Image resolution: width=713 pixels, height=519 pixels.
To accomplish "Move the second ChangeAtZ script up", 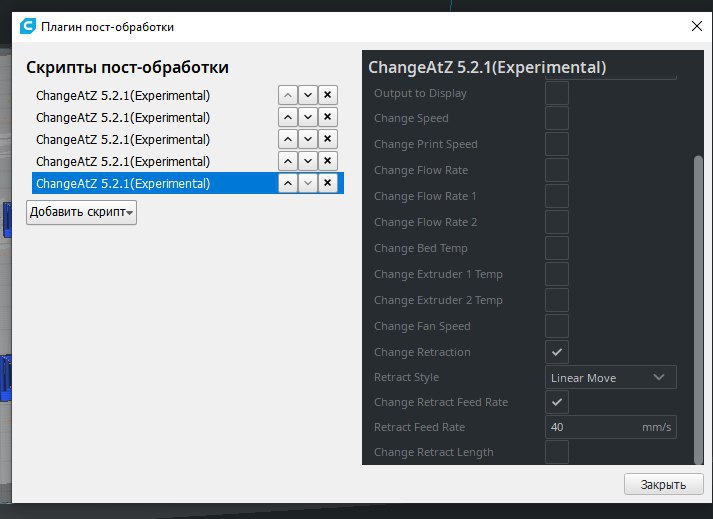I will pyautogui.click(x=287, y=117).
